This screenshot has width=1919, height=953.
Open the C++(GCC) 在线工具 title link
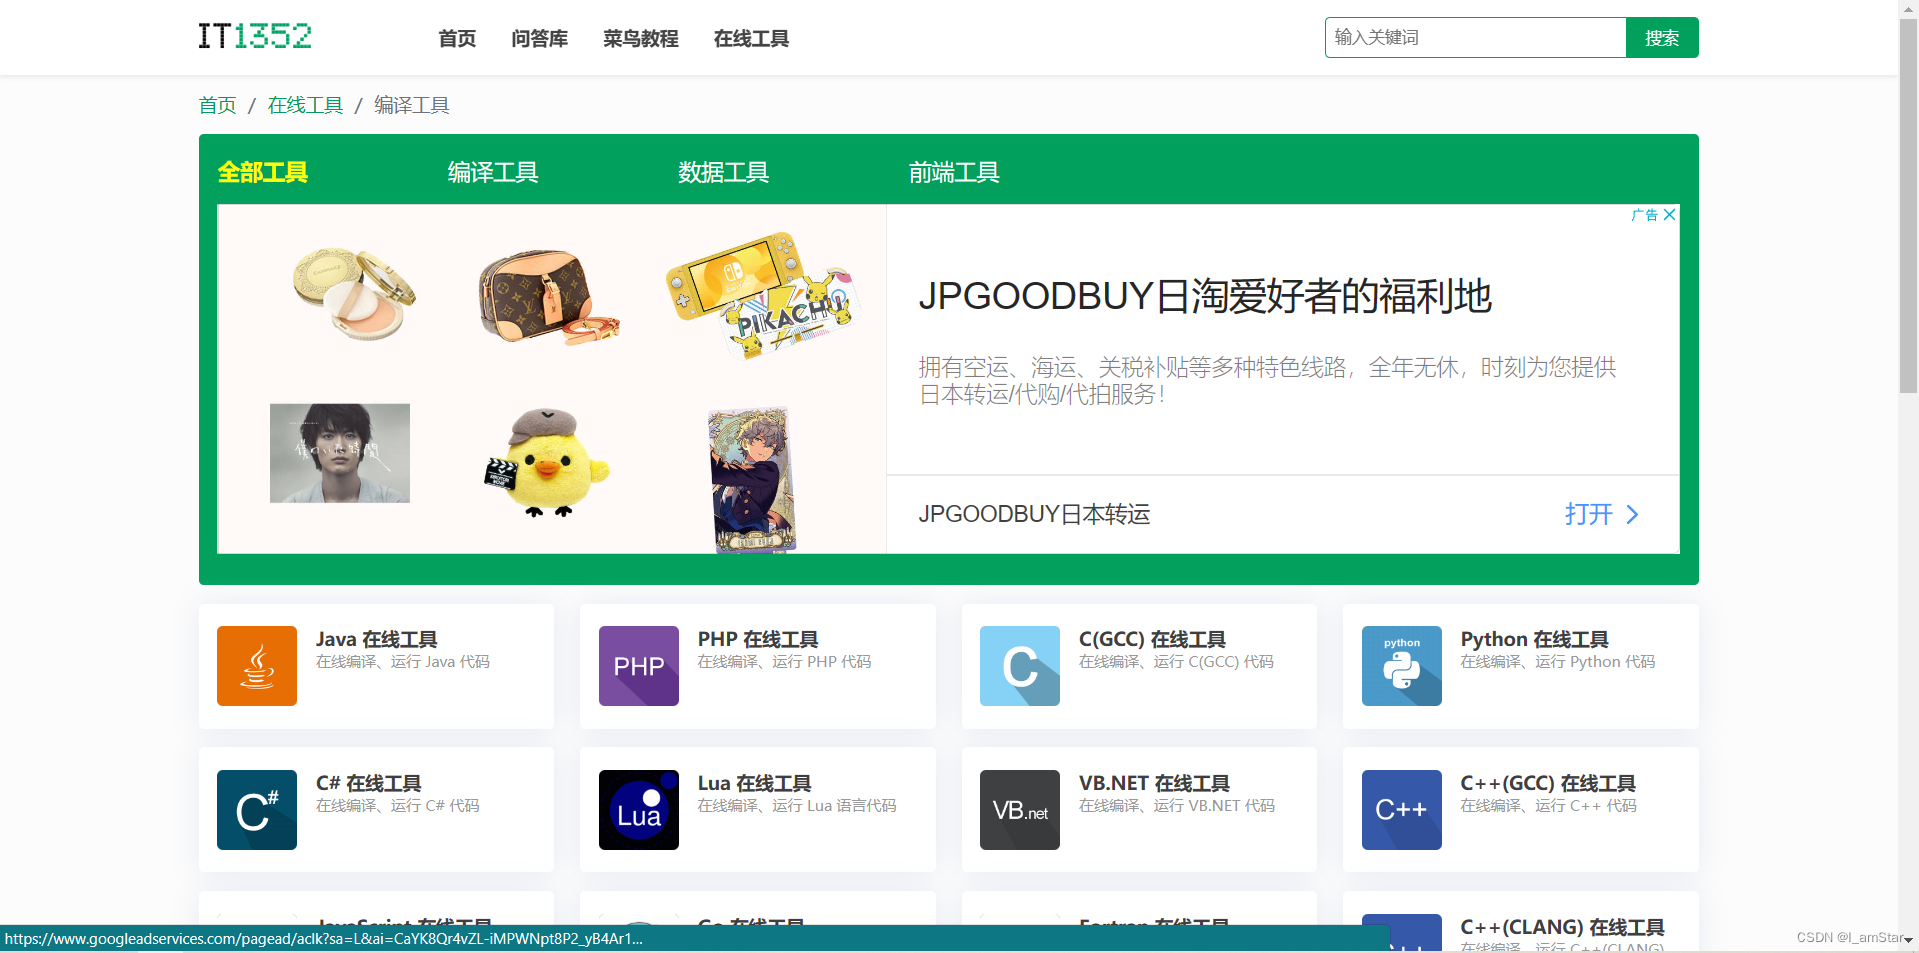click(1549, 783)
